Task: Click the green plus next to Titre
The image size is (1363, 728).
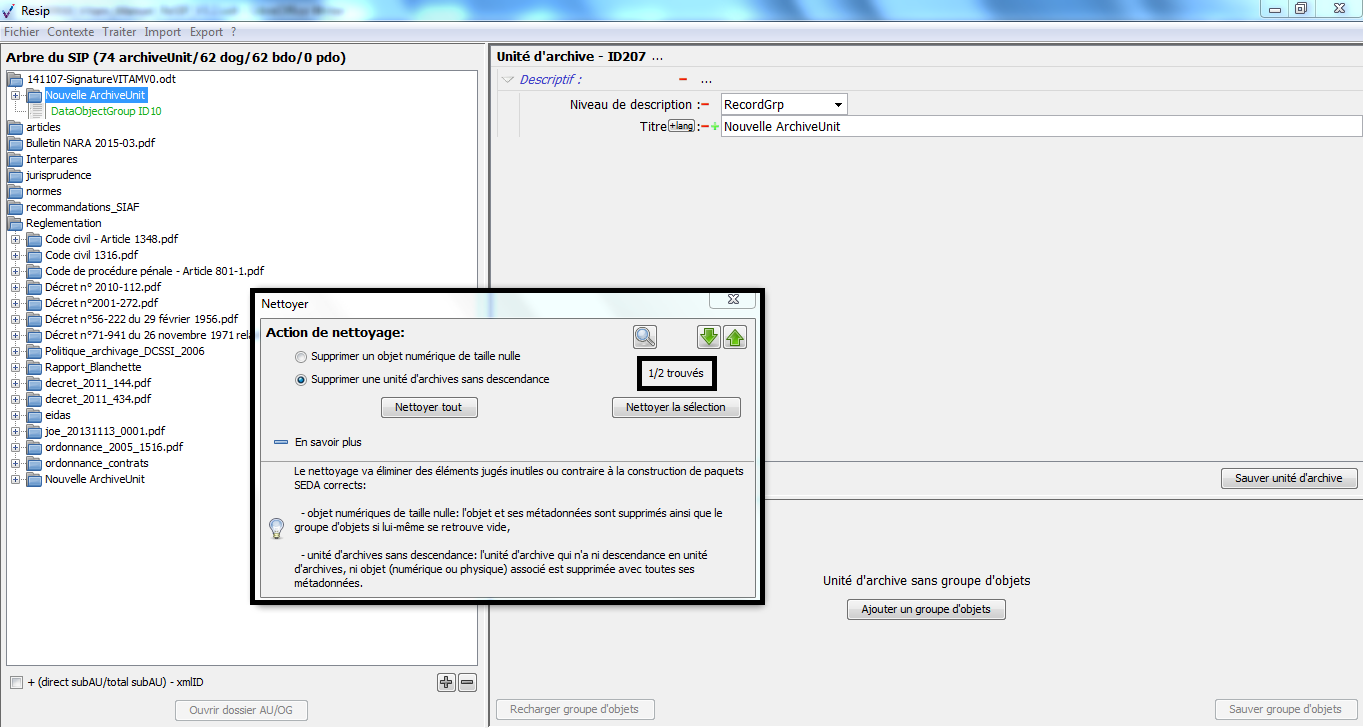Action: (x=715, y=127)
